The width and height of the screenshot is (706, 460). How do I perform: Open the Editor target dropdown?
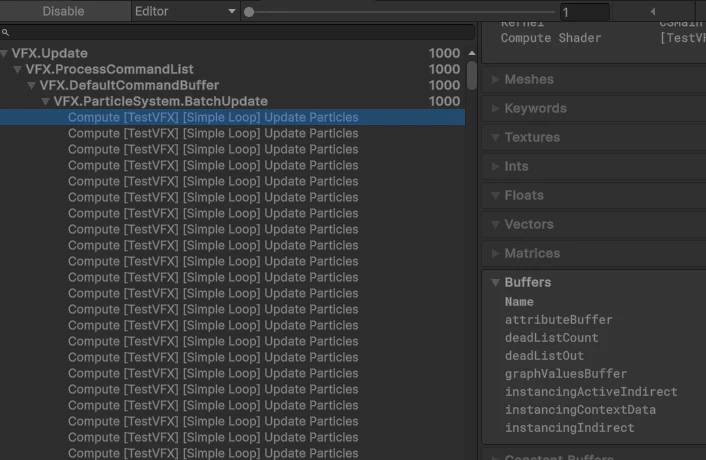[x=185, y=11]
